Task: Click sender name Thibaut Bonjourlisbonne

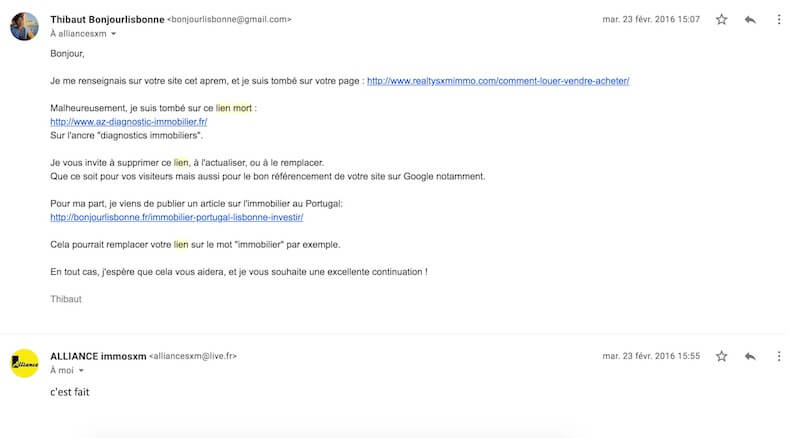Action: (106, 19)
